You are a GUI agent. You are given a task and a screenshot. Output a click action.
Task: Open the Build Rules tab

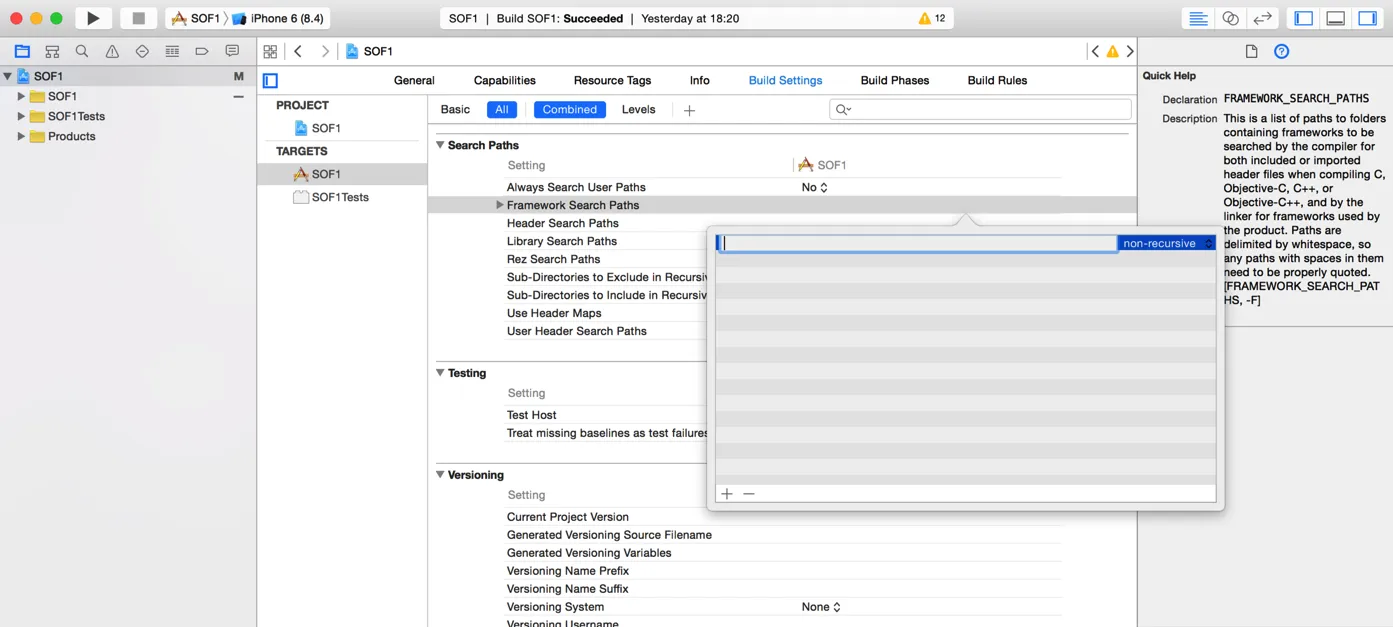[x=997, y=80]
